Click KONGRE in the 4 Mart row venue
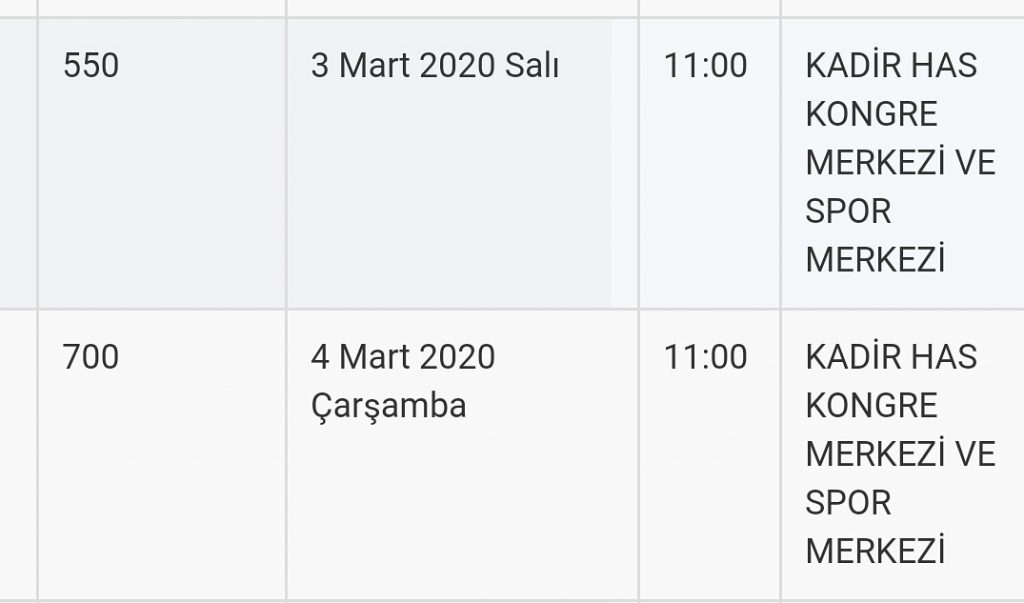The width and height of the screenshot is (1024, 603). pos(871,405)
